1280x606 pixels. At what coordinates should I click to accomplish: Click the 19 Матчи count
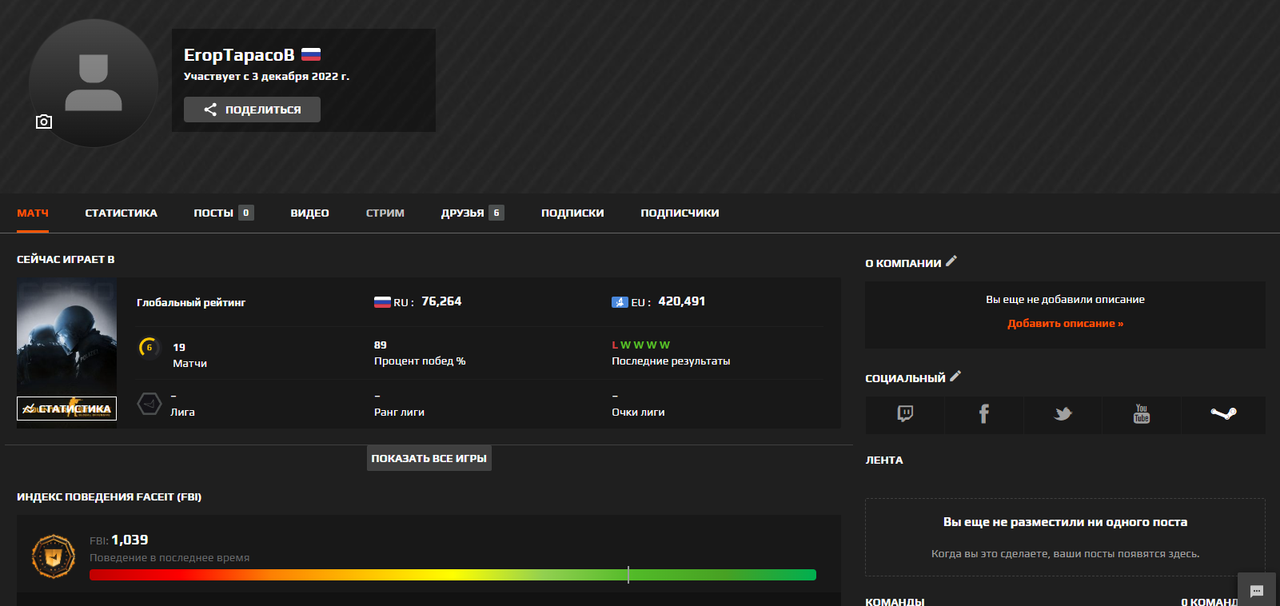pos(190,355)
